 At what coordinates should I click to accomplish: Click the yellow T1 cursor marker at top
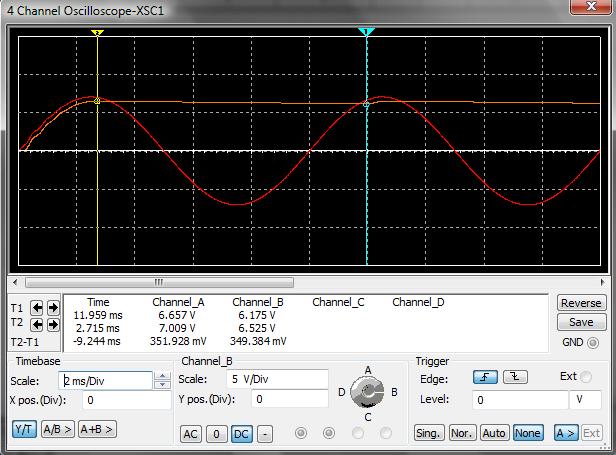97,33
